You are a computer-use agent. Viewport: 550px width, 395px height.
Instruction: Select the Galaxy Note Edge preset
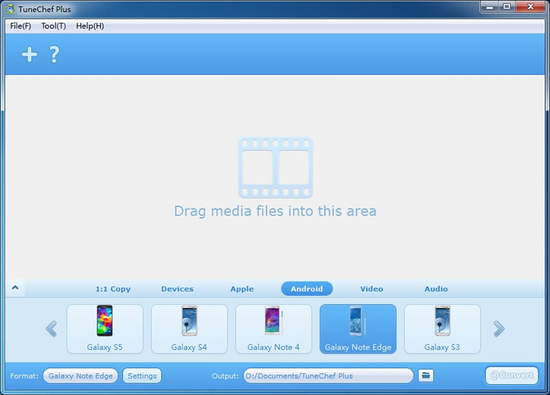pos(358,329)
